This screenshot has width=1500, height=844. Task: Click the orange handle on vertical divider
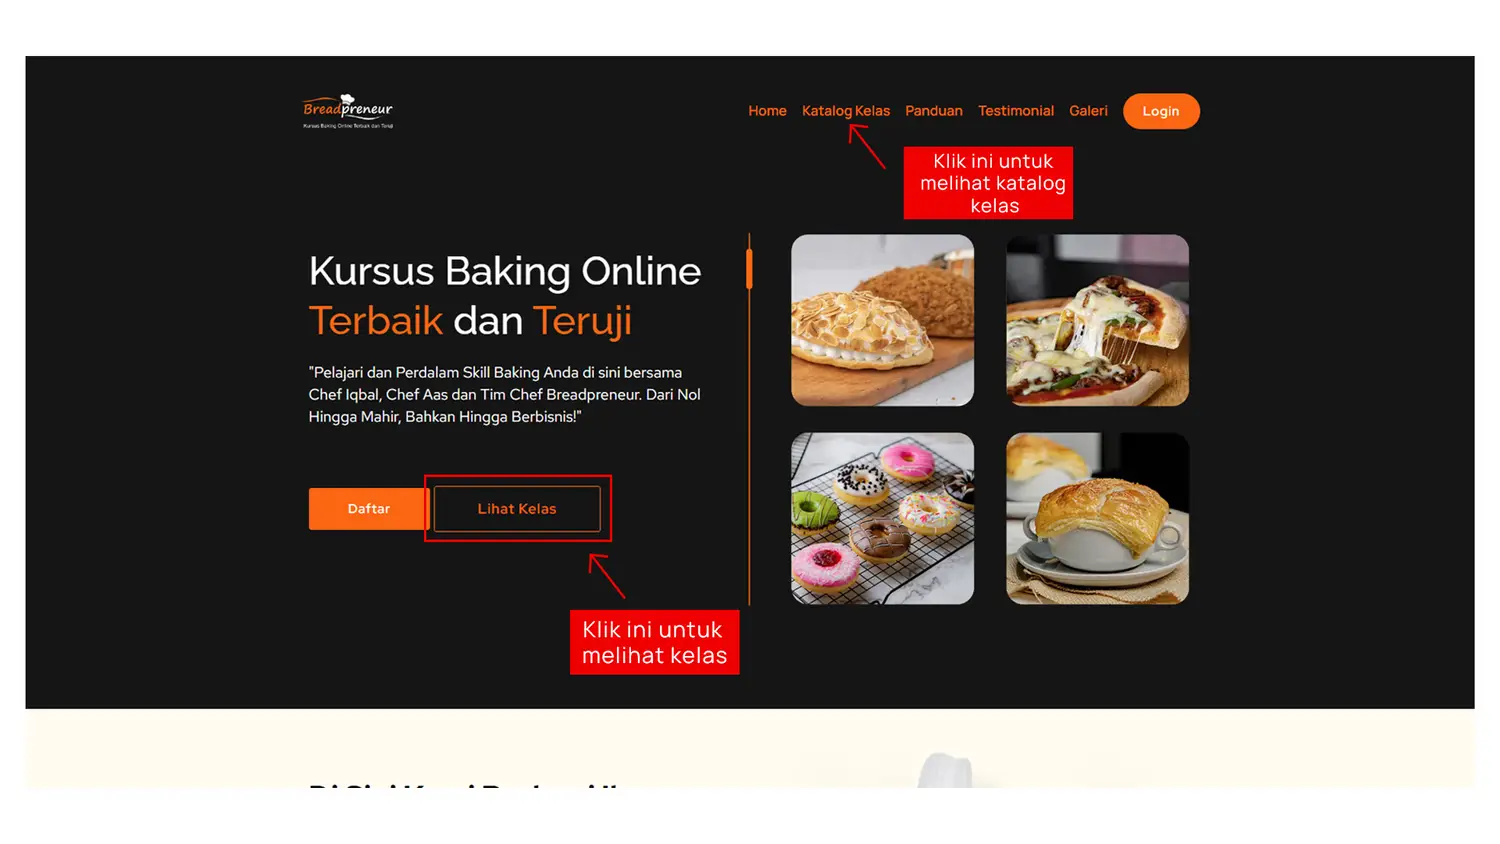(x=749, y=269)
